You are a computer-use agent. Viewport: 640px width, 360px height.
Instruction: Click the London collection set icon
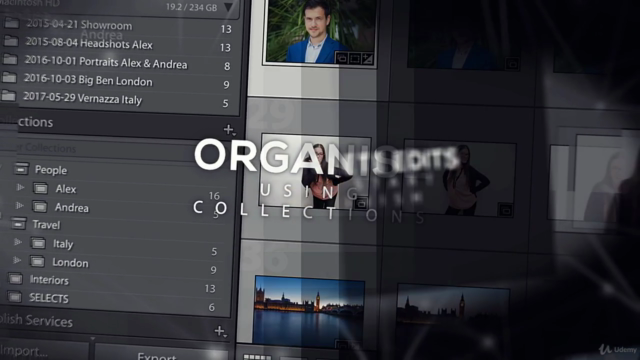[x=37, y=261]
